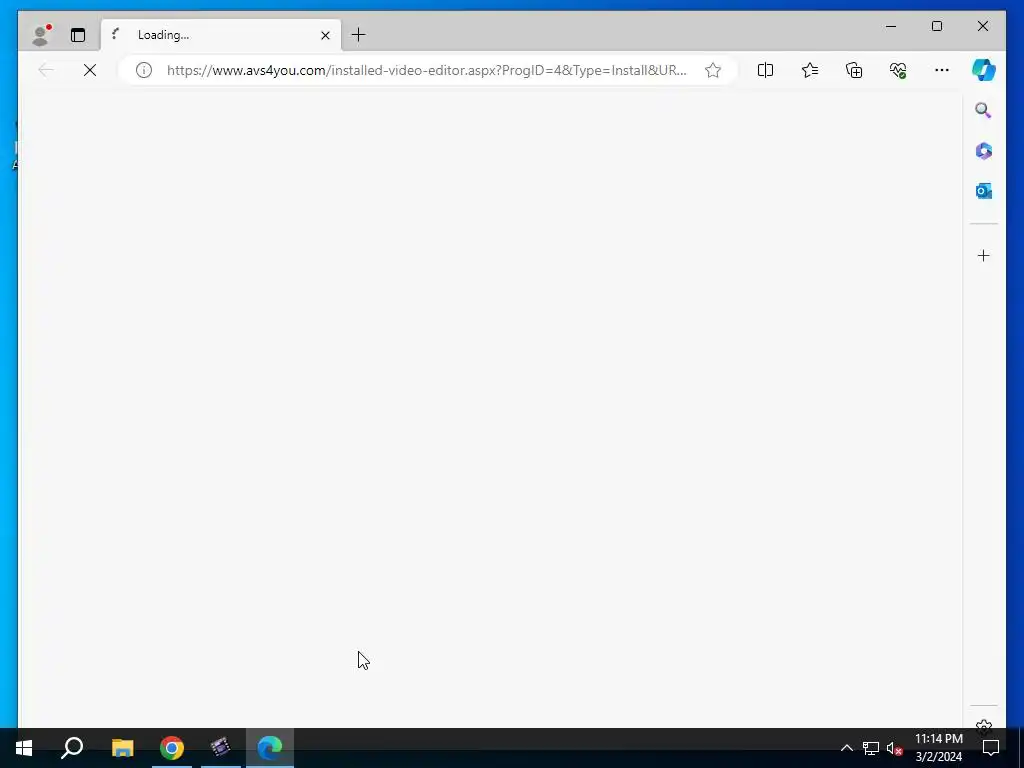Open the tab actions menu
The image size is (1024, 768).
(78, 35)
